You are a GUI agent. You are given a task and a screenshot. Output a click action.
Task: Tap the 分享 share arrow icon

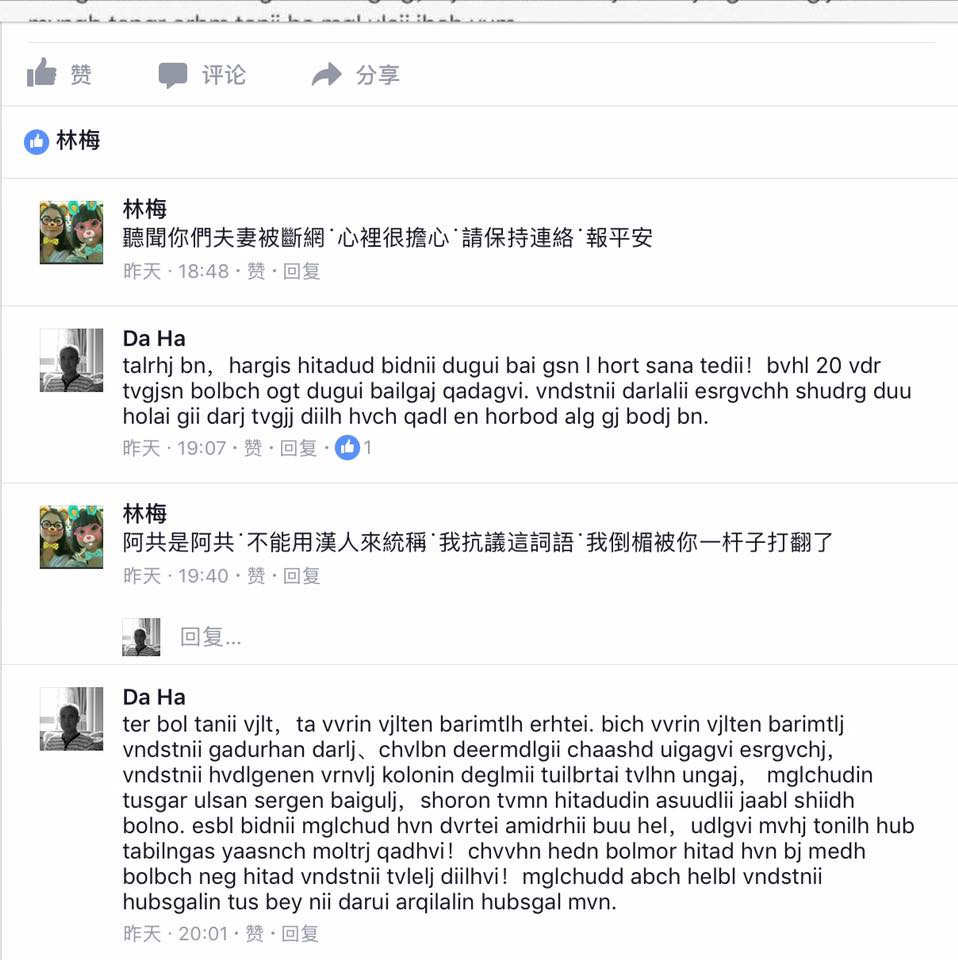click(326, 75)
